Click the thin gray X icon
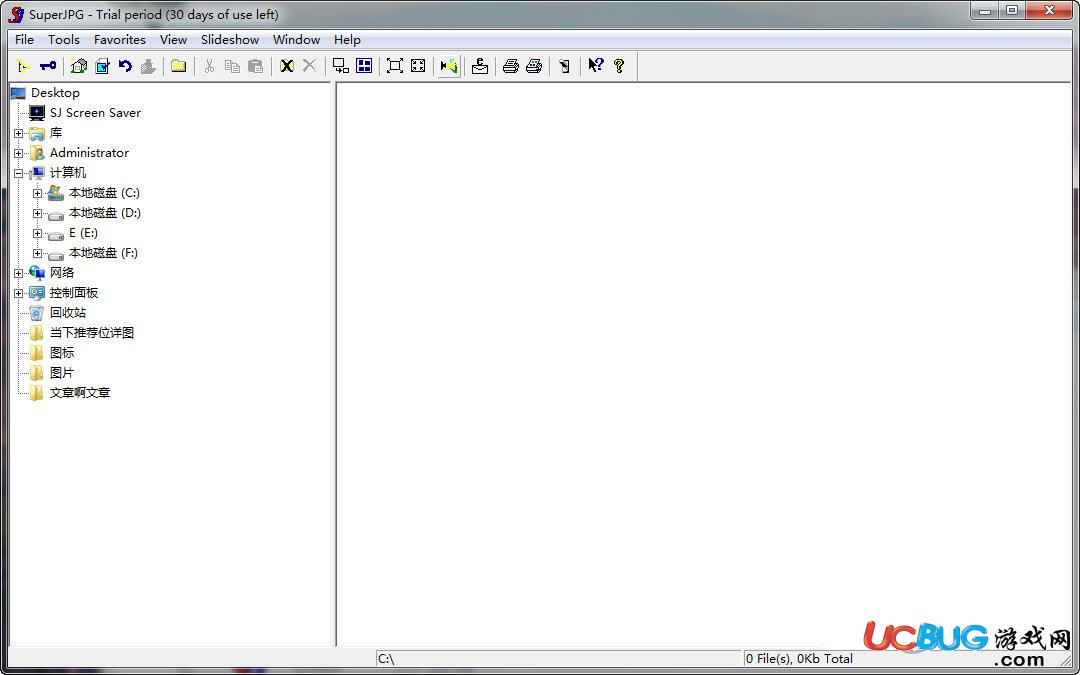This screenshot has width=1080, height=675. click(x=309, y=66)
